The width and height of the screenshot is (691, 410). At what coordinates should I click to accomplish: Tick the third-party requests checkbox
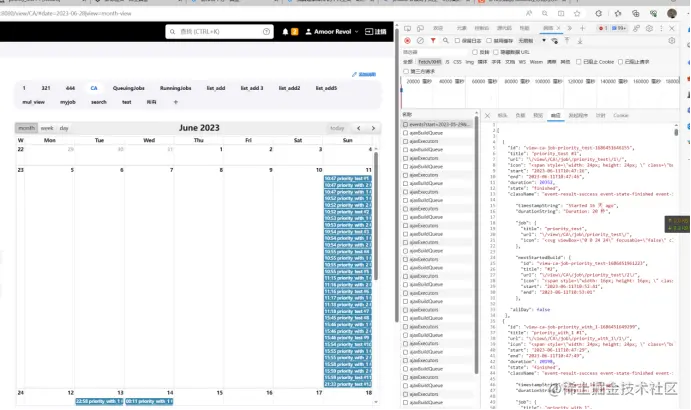pyautogui.click(x=406, y=71)
